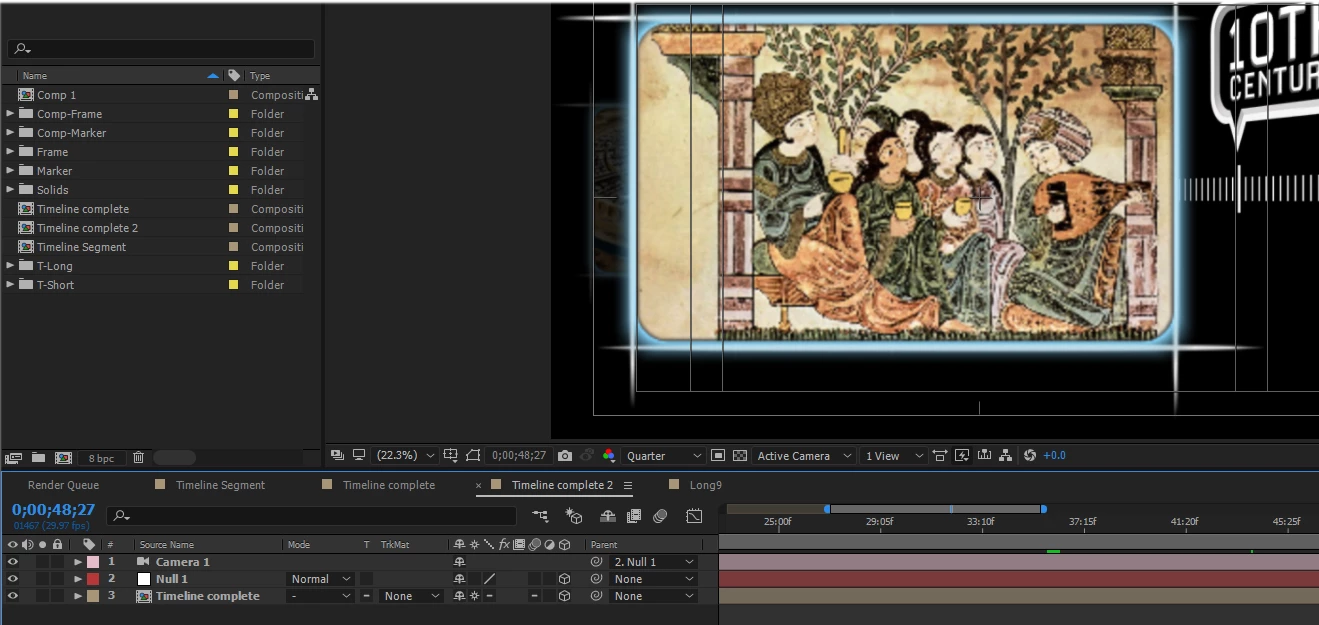This screenshot has width=1319, height=625.
Task: Open the grid and guide options icon
Action: click(x=451, y=455)
